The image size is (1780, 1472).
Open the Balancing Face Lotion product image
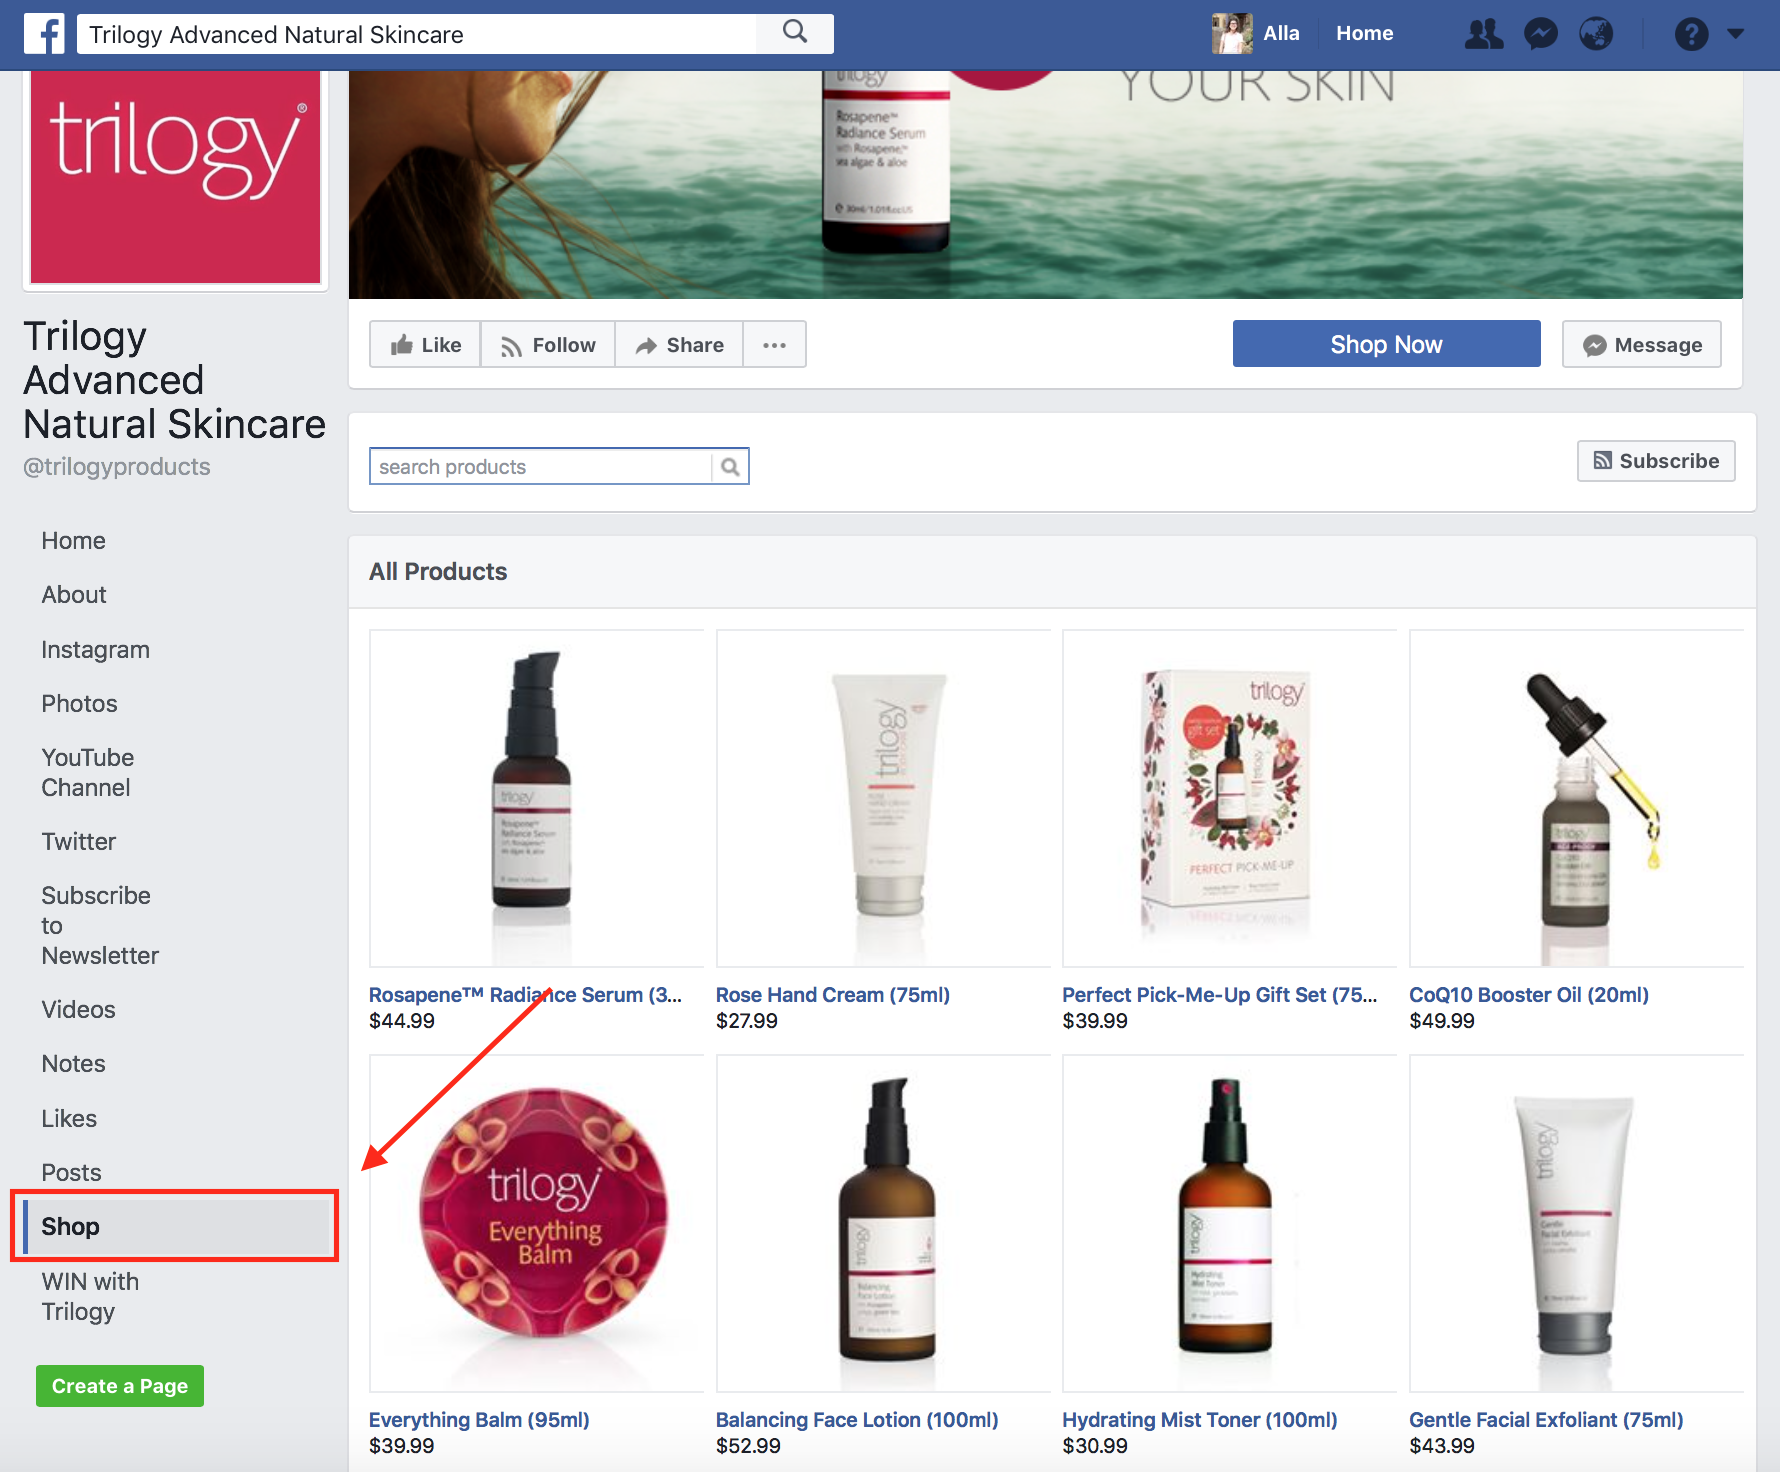pyautogui.click(x=883, y=1223)
